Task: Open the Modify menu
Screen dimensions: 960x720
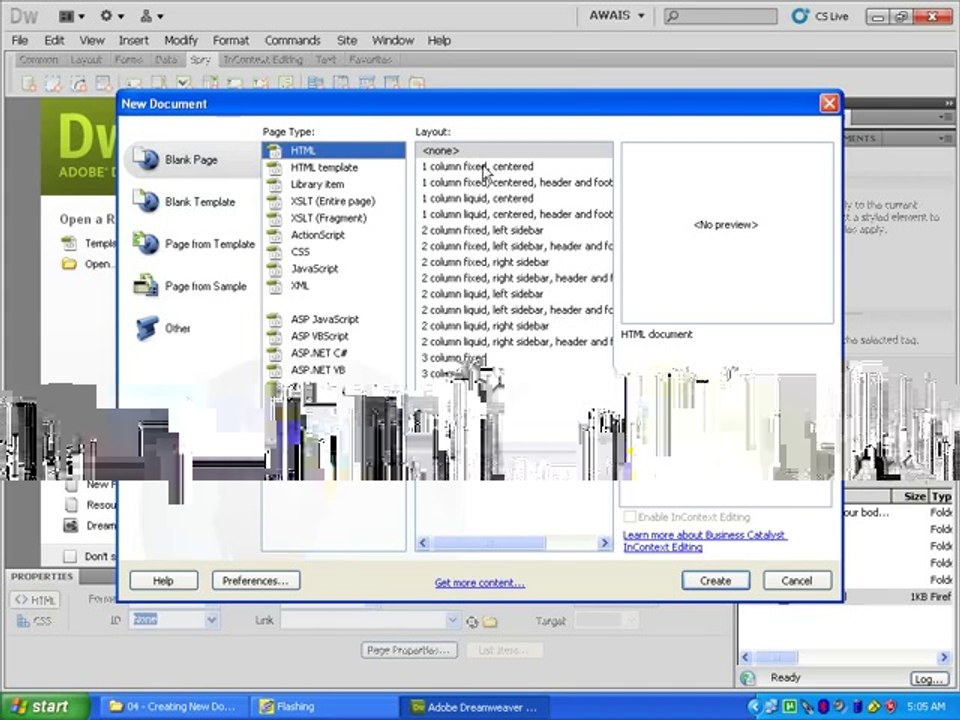Action: [181, 40]
